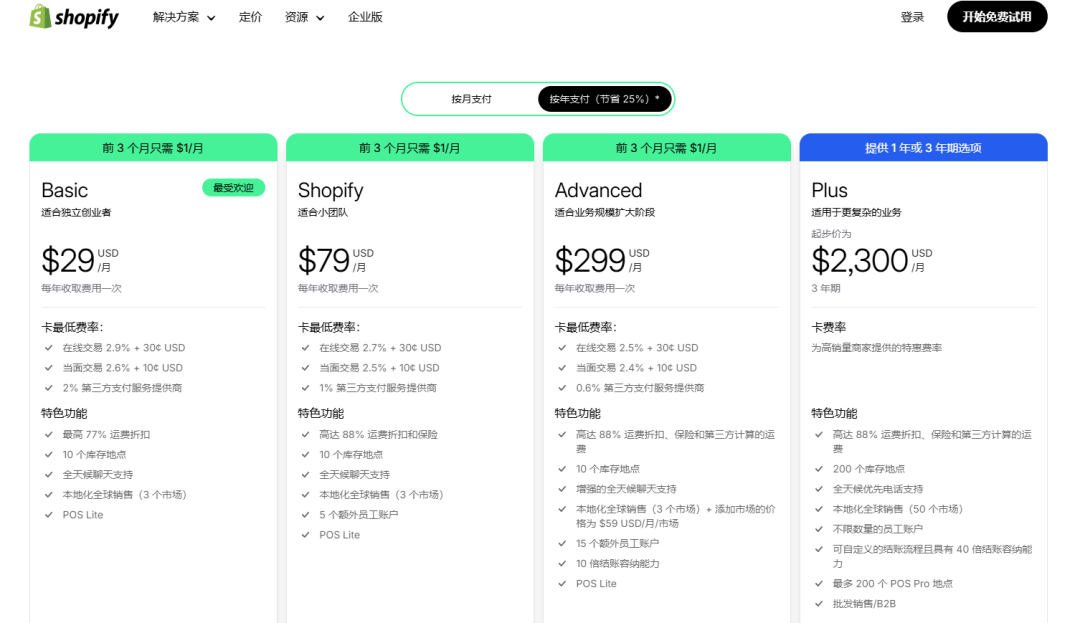This screenshot has width=1080, height=623.
Task: Click the checkmark beside 5 个额外员工账户
Action: 306,515
